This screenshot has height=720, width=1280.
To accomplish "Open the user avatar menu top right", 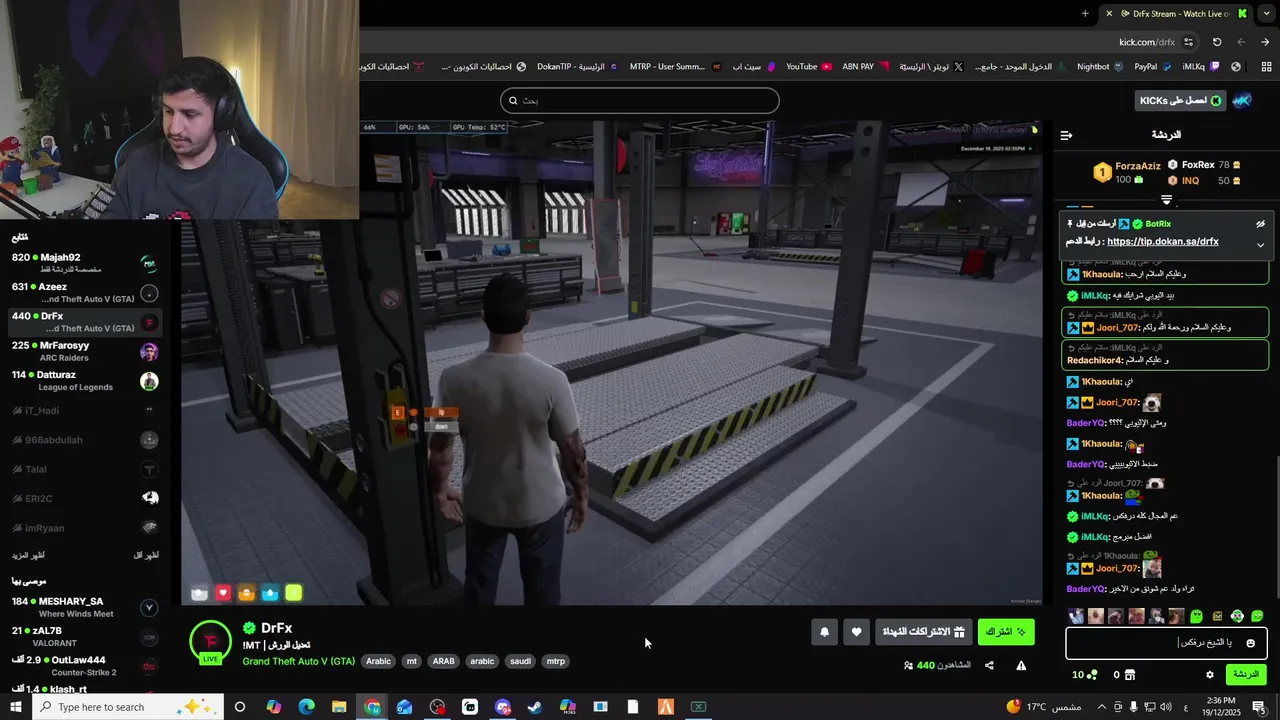I will tap(1243, 101).
